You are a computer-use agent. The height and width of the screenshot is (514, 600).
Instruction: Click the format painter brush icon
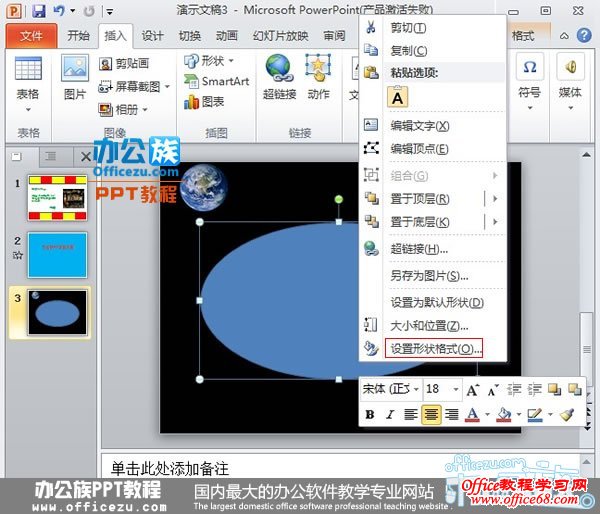(x=567, y=414)
